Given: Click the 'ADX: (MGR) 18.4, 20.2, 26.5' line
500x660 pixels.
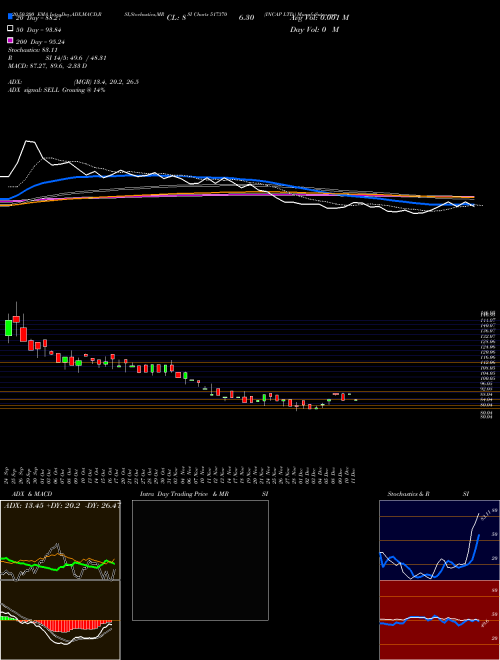Looking at the screenshot, I should (x=73, y=82).
